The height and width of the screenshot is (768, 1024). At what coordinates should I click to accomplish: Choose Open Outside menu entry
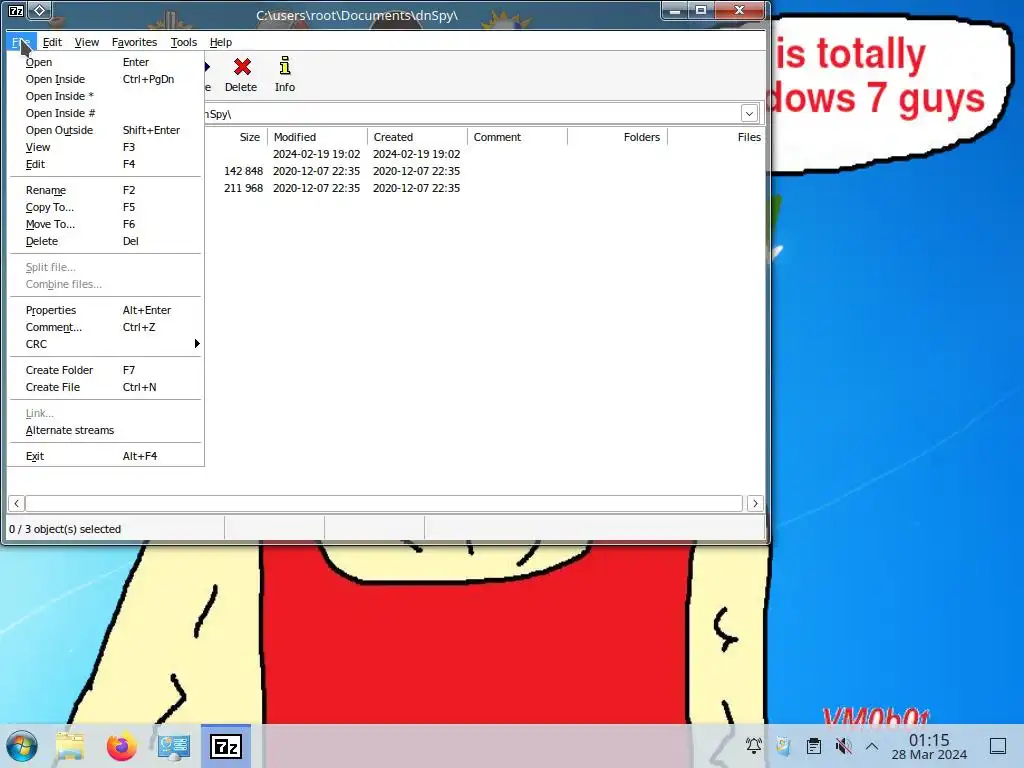pos(106,130)
